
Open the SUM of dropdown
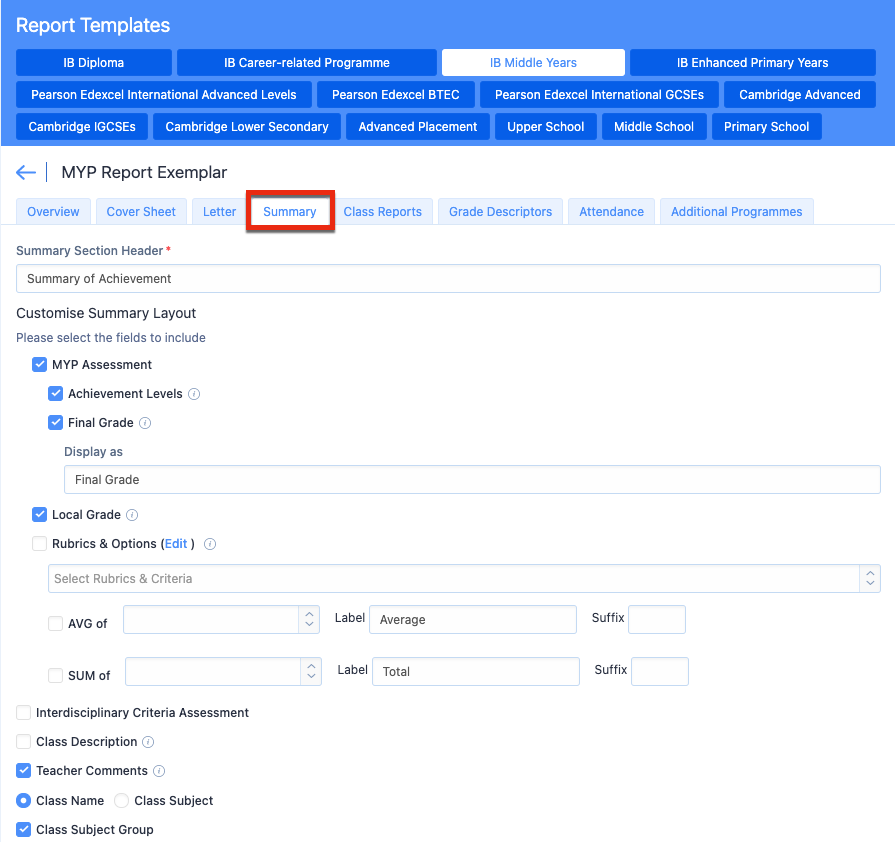(x=223, y=672)
